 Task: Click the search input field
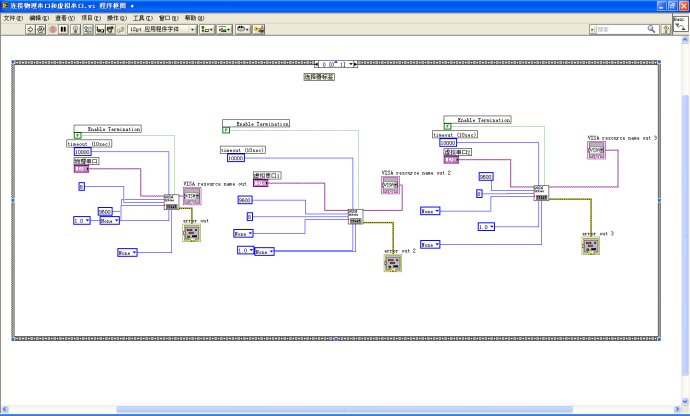tap(625, 29)
